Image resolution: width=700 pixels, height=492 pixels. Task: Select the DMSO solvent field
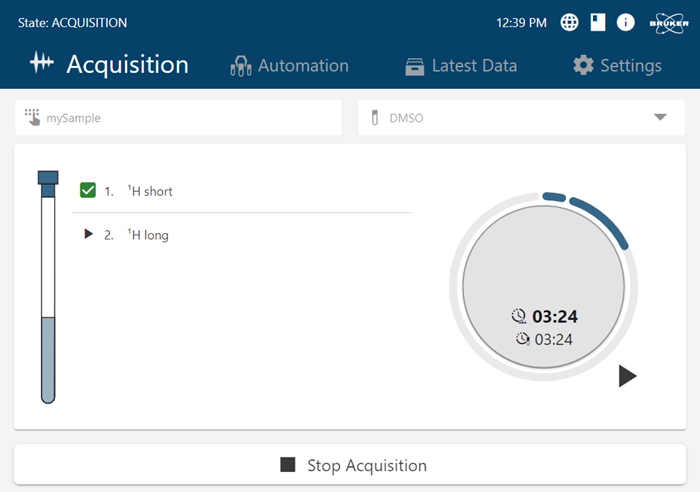click(500, 118)
